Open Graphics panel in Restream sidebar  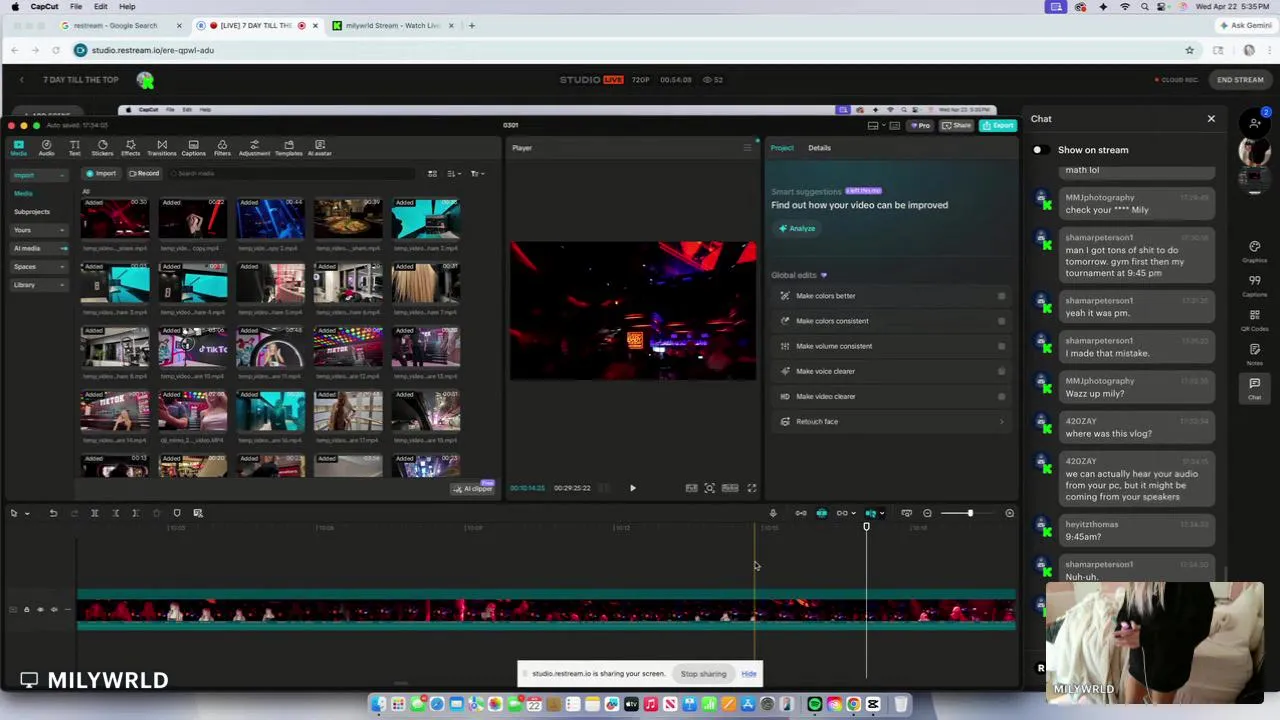click(x=1254, y=250)
